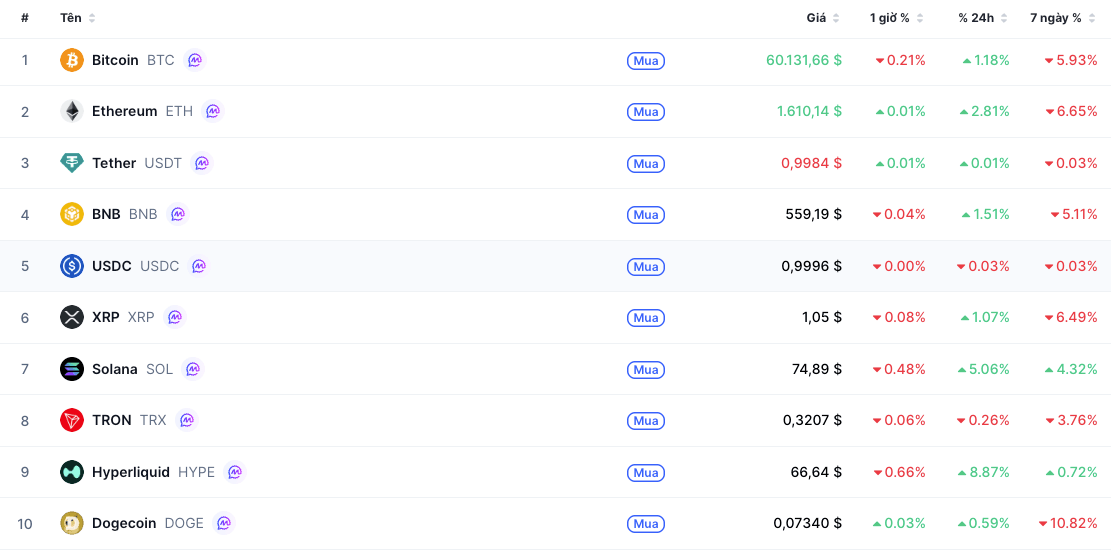Click the Dogecoin logo icon
Screen dimensions: 1111x554
pyautogui.click(x=72, y=524)
